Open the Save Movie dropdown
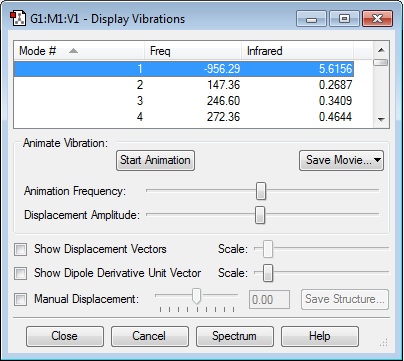The width and height of the screenshot is (404, 361). click(x=341, y=160)
